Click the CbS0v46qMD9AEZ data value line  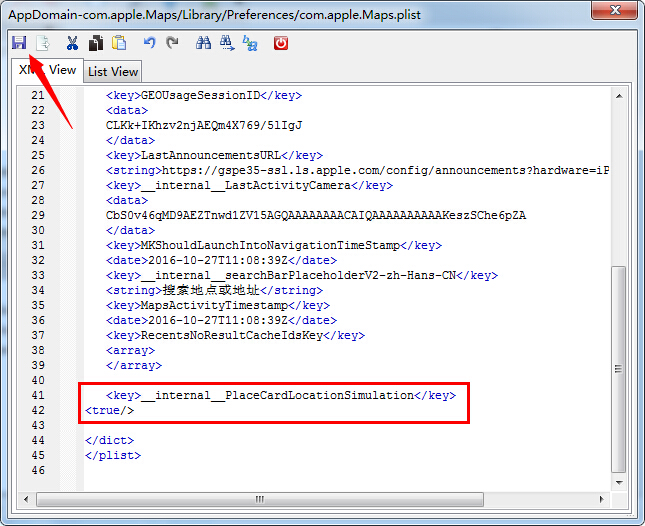coord(316,215)
